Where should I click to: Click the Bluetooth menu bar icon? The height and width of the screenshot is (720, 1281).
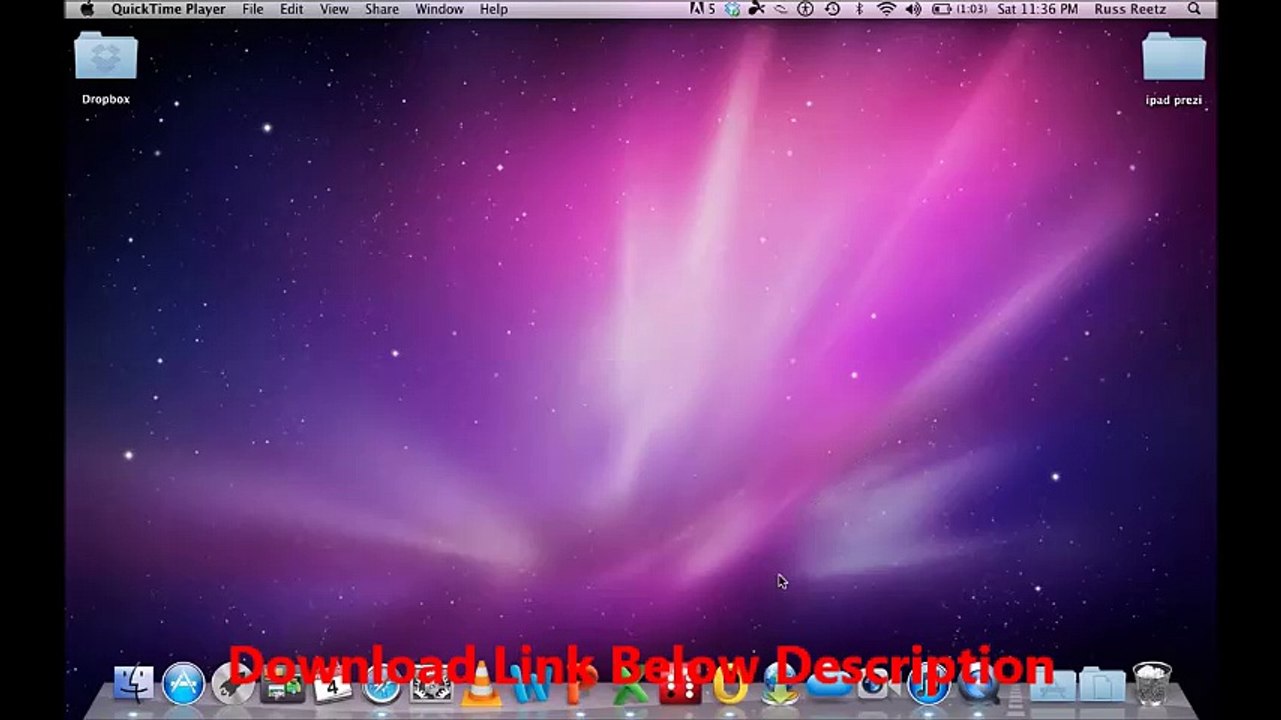click(x=859, y=9)
